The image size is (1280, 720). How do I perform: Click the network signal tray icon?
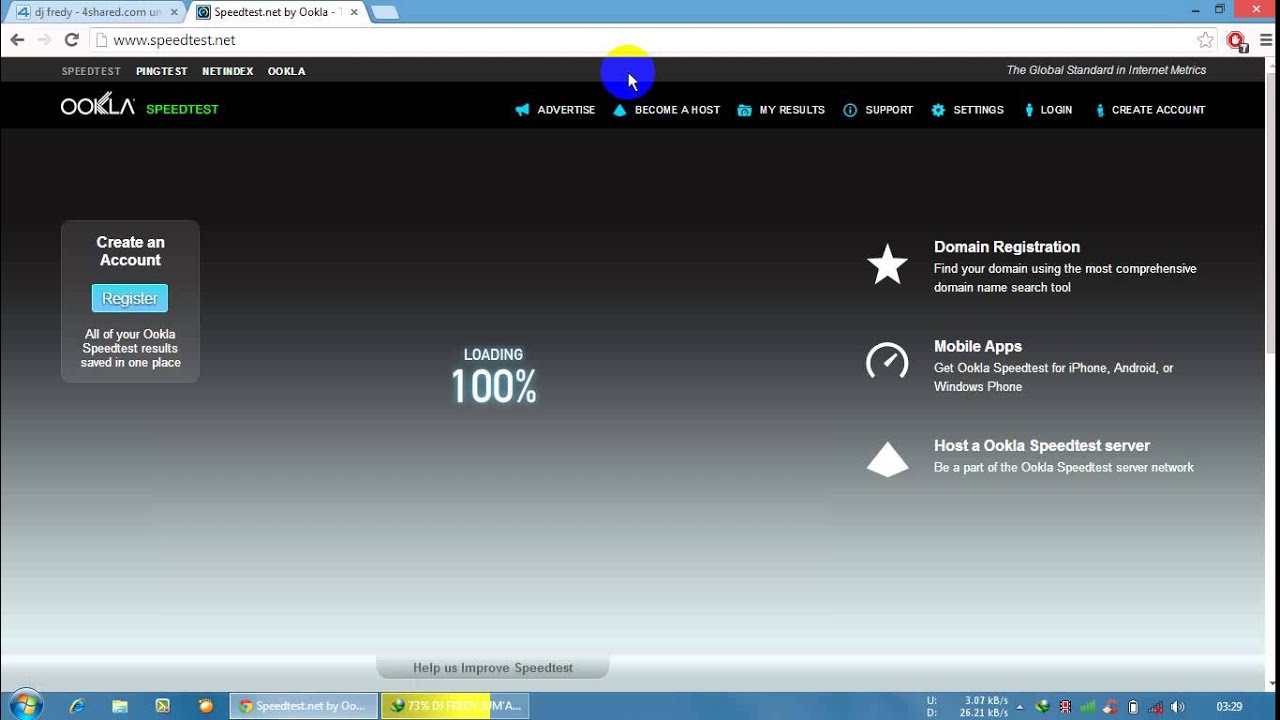(x=1155, y=706)
